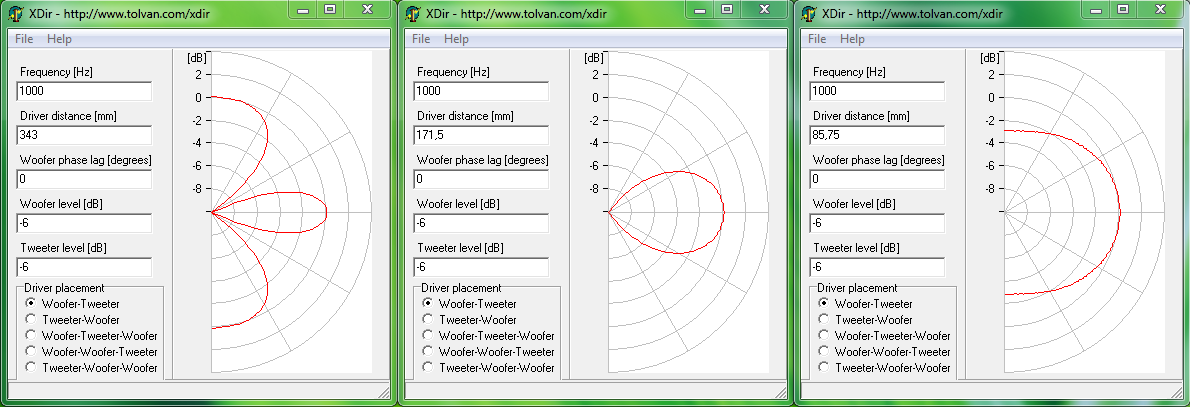This screenshot has width=1190, height=407.
Task: Click Tweeter level field in middle window
Action: [481, 267]
